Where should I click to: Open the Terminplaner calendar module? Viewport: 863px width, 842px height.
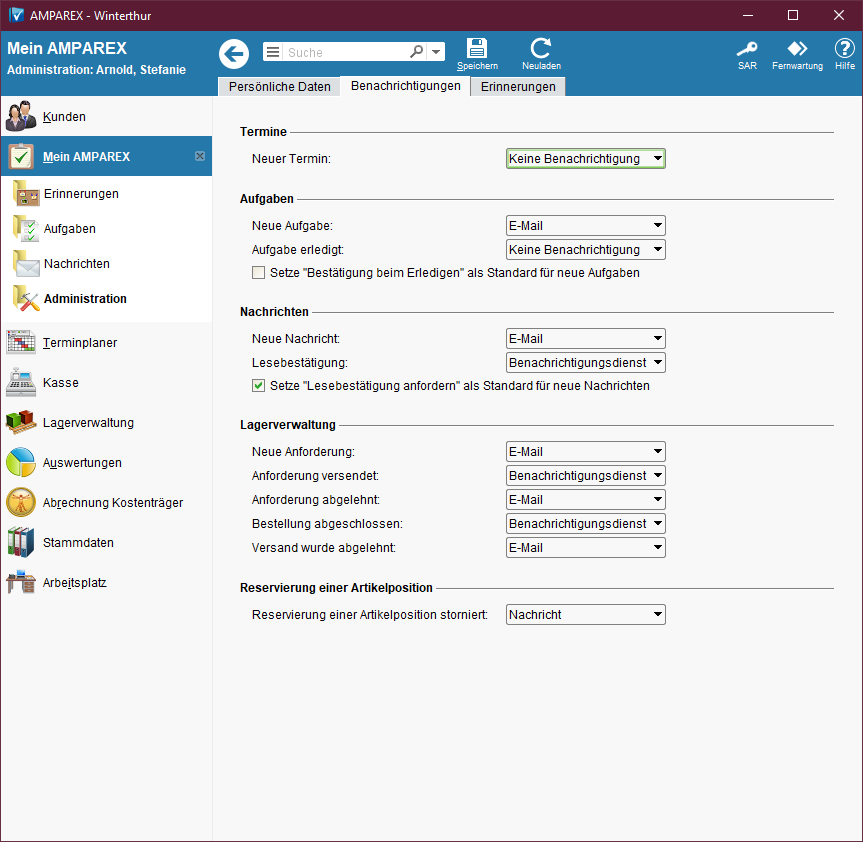click(x=80, y=343)
